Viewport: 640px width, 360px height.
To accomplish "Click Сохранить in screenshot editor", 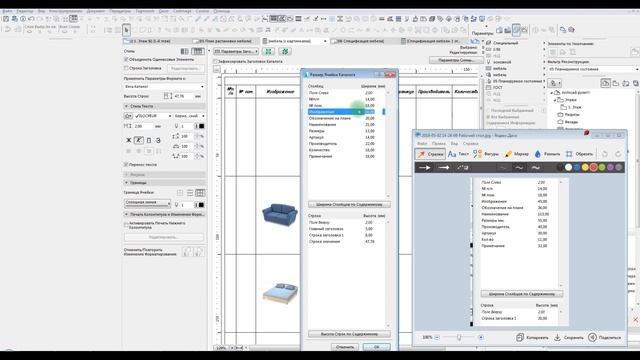I will [569, 338].
